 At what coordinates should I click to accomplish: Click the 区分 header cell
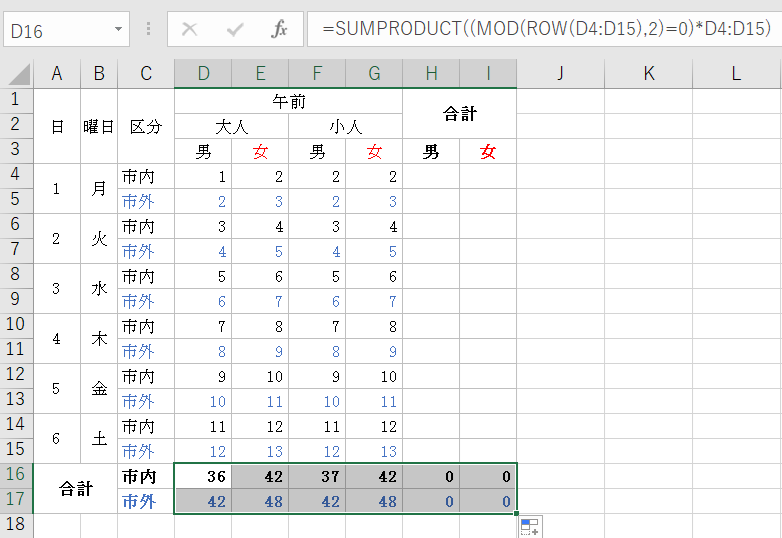[x=146, y=126]
